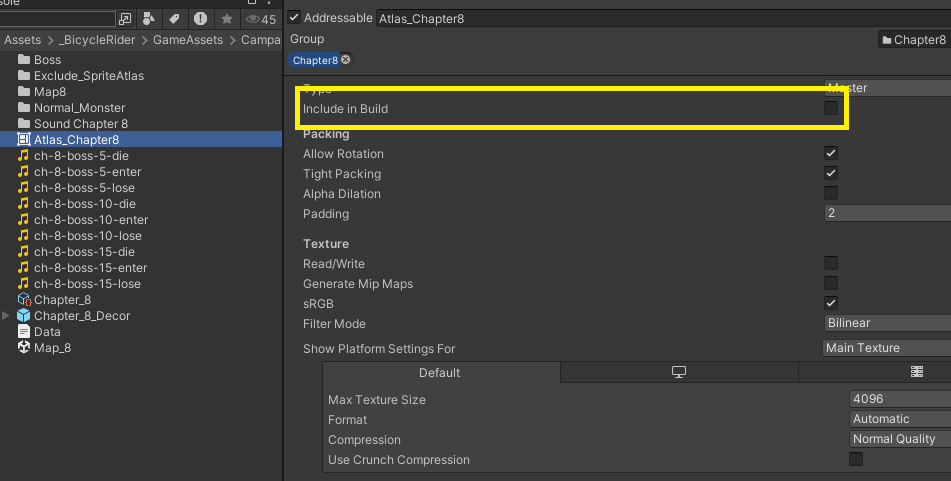Enable the Alpha Dilation checkbox
Image resolution: width=951 pixels, height=481 pixels.
pyautogui.click(x=831, y=193)
